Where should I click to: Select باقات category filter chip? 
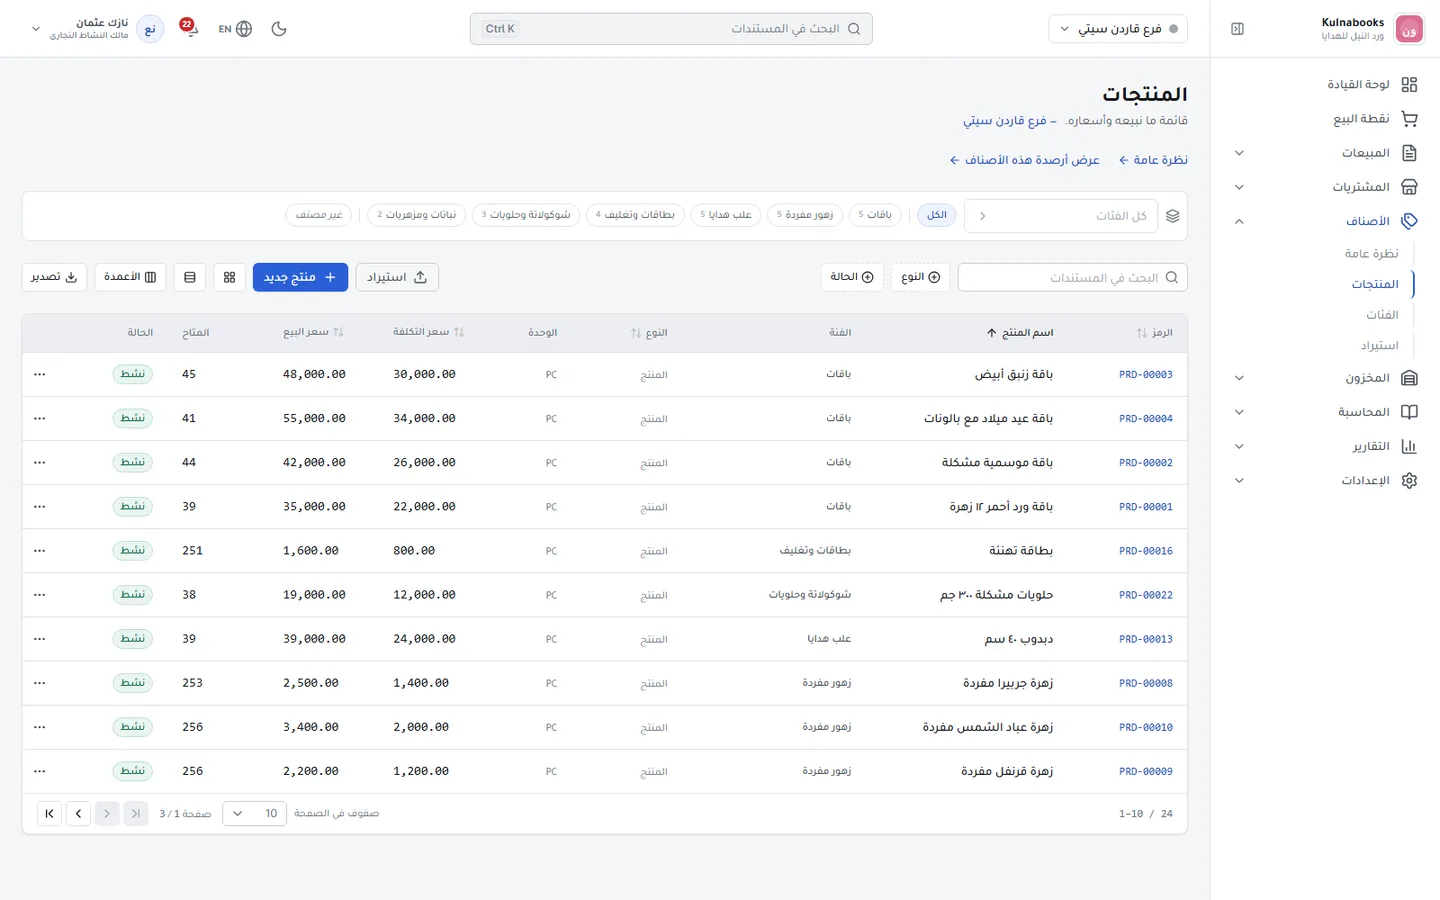[875, 215]
